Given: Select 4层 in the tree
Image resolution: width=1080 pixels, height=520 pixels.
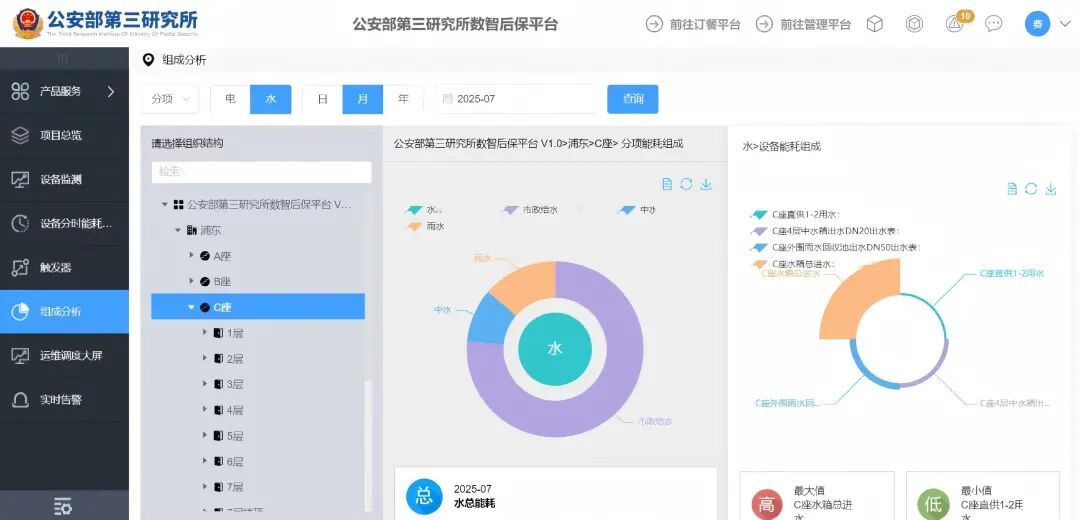Looking at the screenshot, I should [235, 410].
